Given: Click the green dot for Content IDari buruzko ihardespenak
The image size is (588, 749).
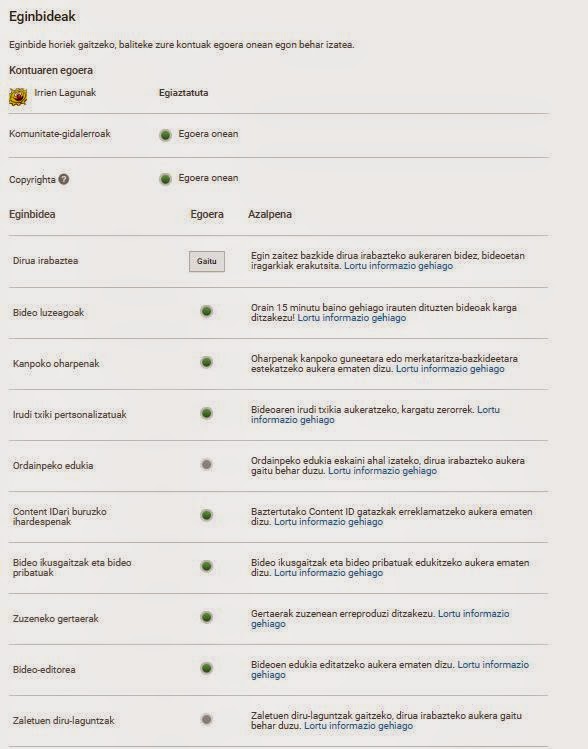Looking at the screenshot, I should [x=206, y=515].
